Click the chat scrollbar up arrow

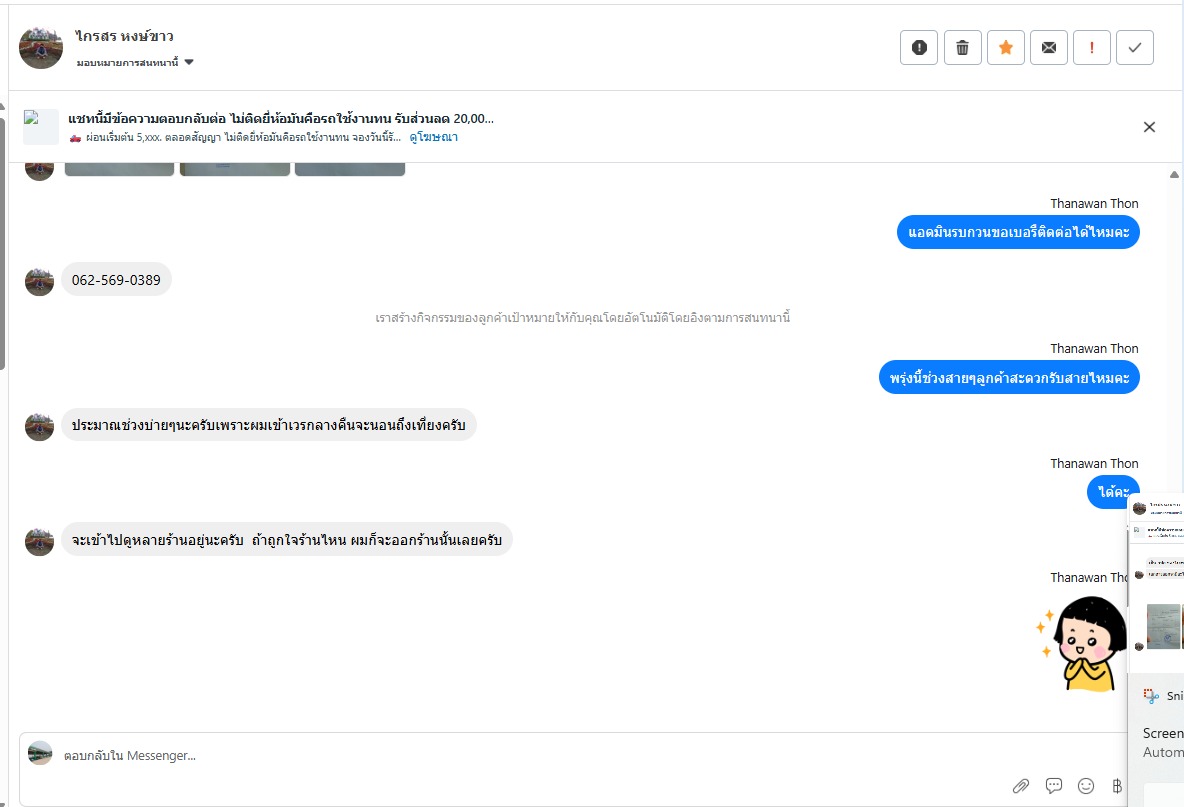click(x=1174, y=174)
